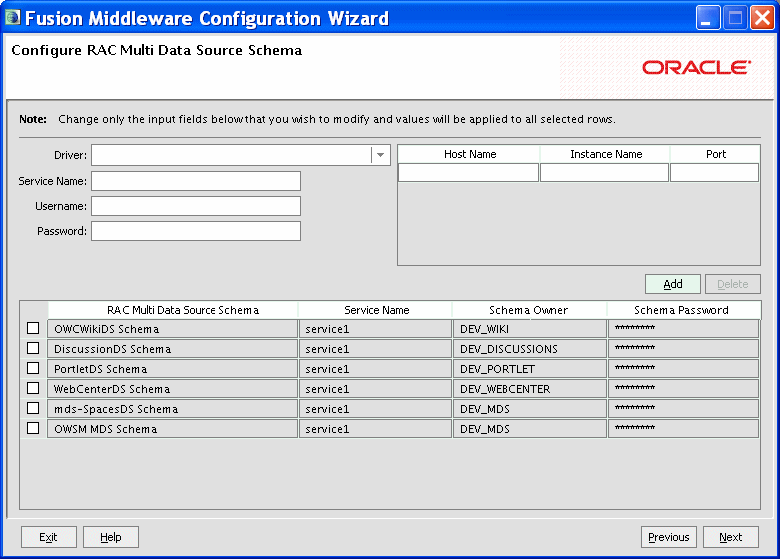Screen dimensions: 780x559
Task: Click the Port column header
Action: click(715, 154)
